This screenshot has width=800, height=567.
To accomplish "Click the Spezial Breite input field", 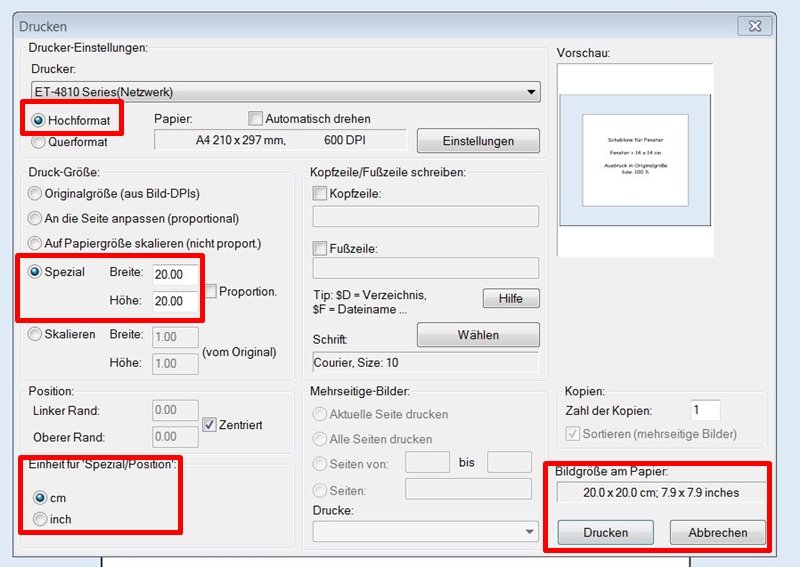I will (x=174, y=273).
